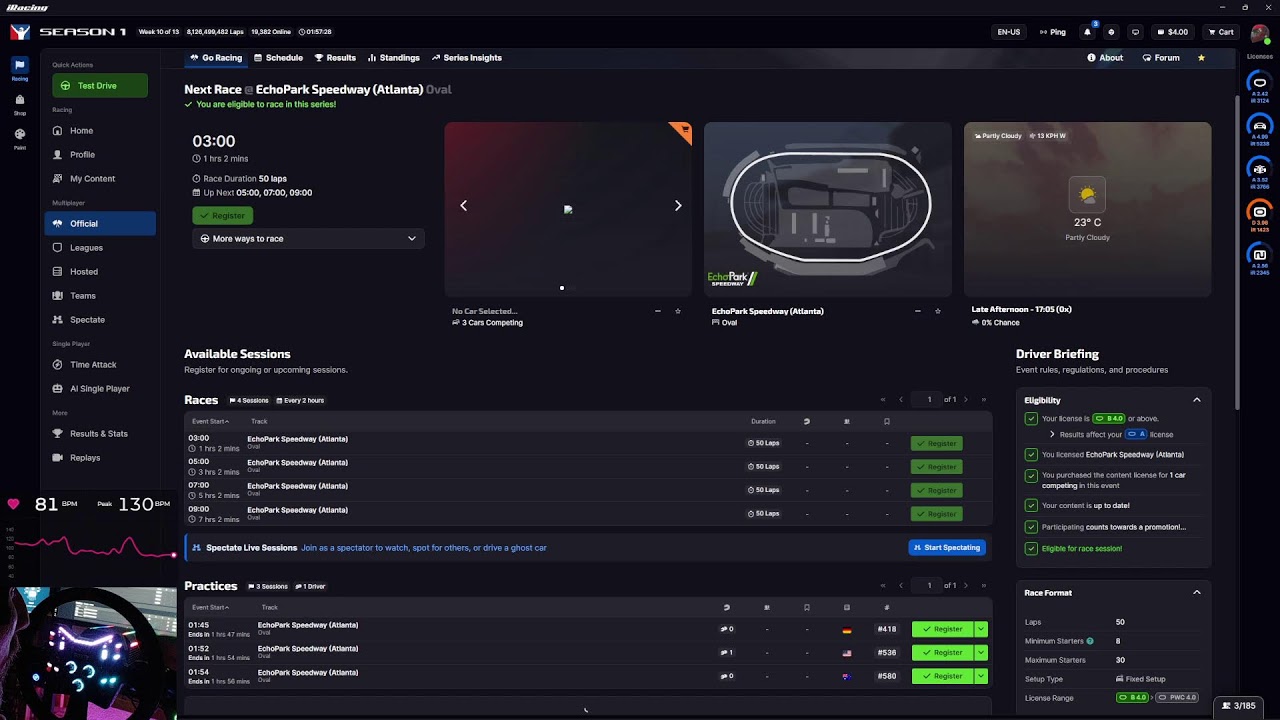Collapse the Race Format panel

(x=1196, y=593)
